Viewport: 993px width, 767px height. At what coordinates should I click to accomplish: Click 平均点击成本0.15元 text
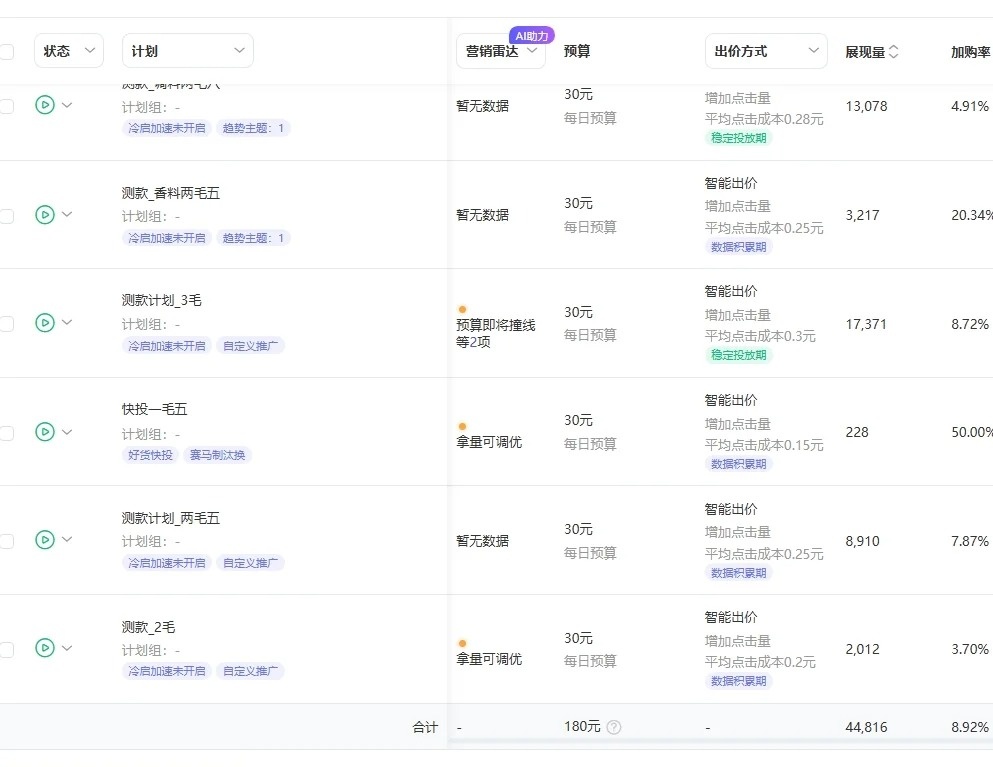pos(764,445)
